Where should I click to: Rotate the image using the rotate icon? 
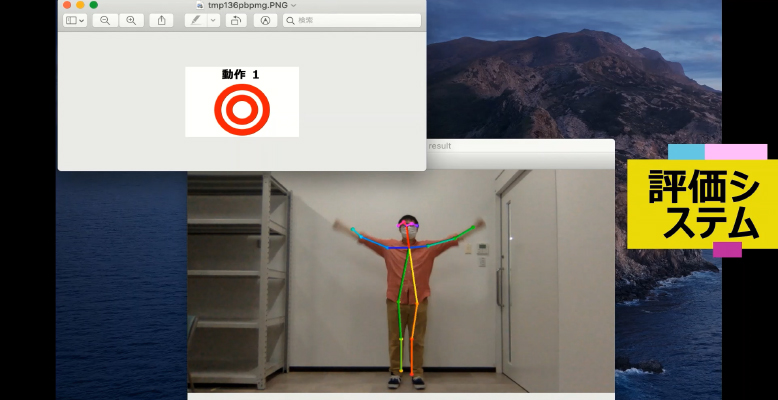coord(236,20)
